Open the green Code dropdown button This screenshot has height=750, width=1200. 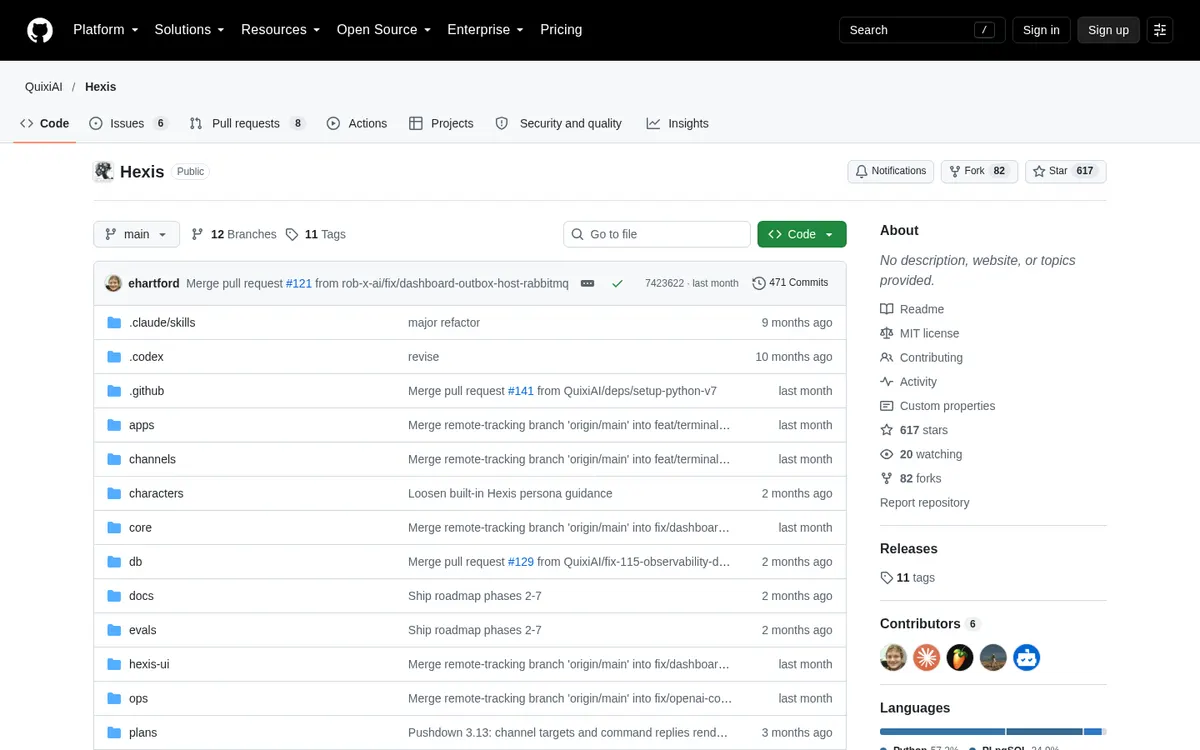[802, 234]
